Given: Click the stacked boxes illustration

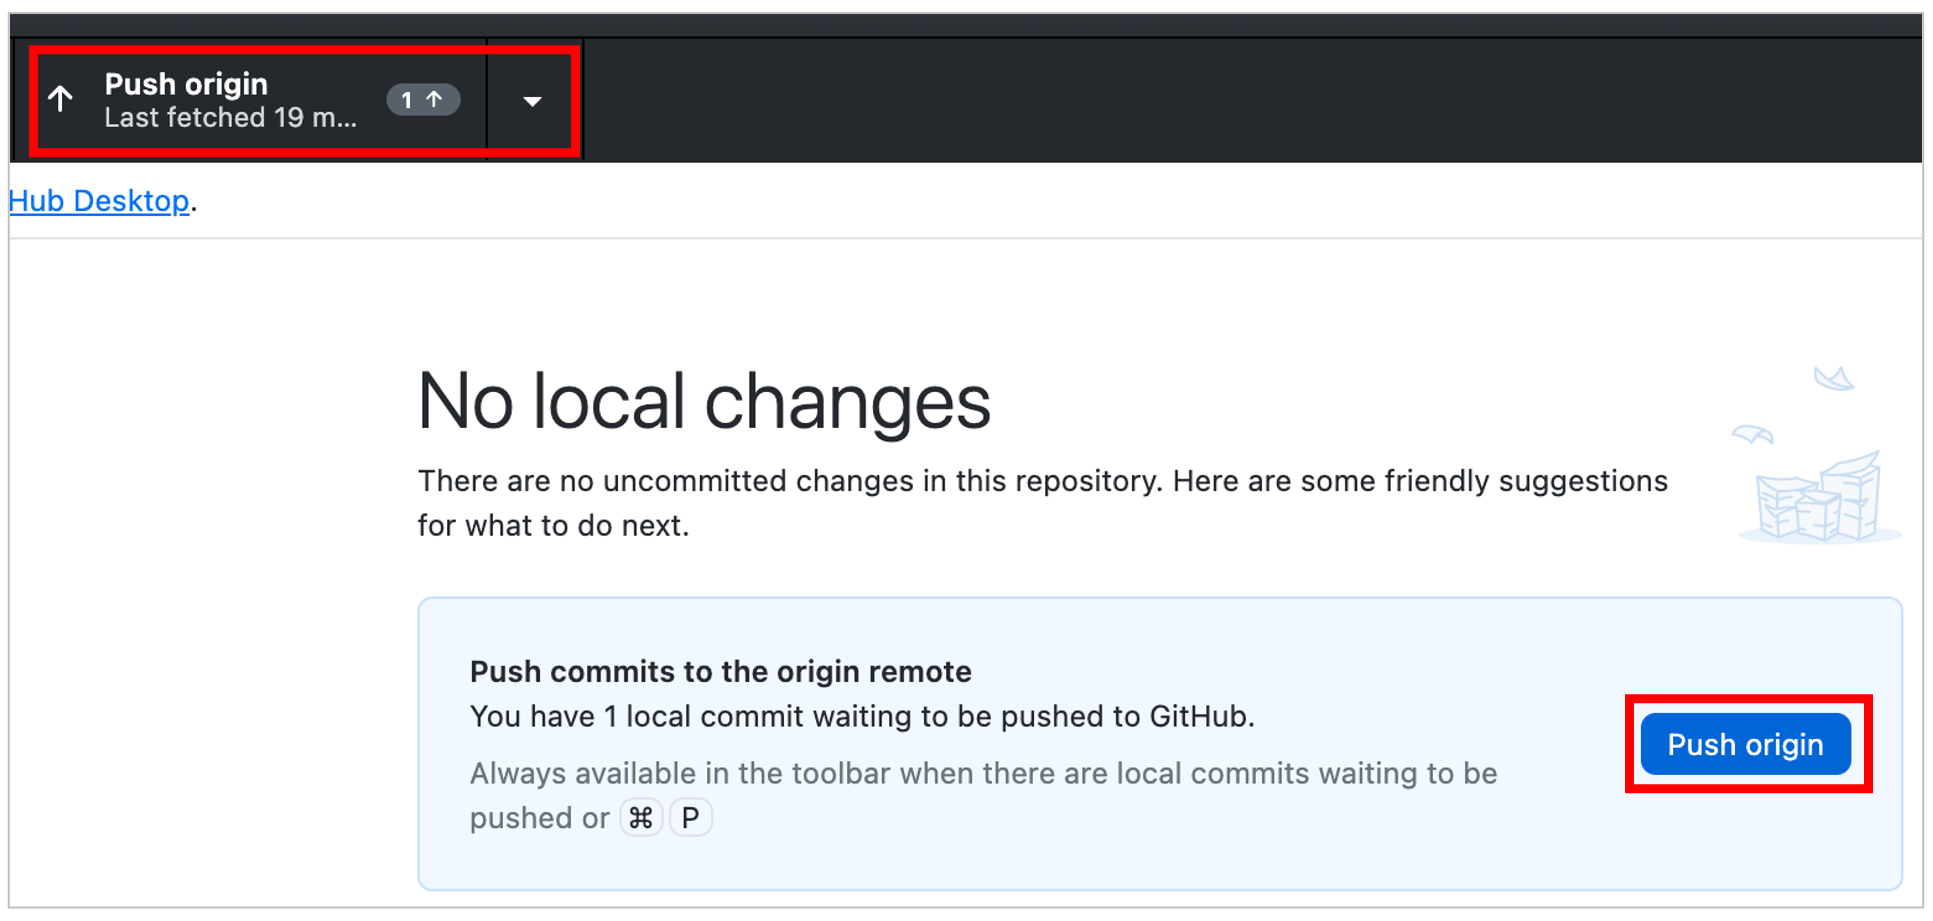Looking at the screenshot, I should [x=1820, y=497].
